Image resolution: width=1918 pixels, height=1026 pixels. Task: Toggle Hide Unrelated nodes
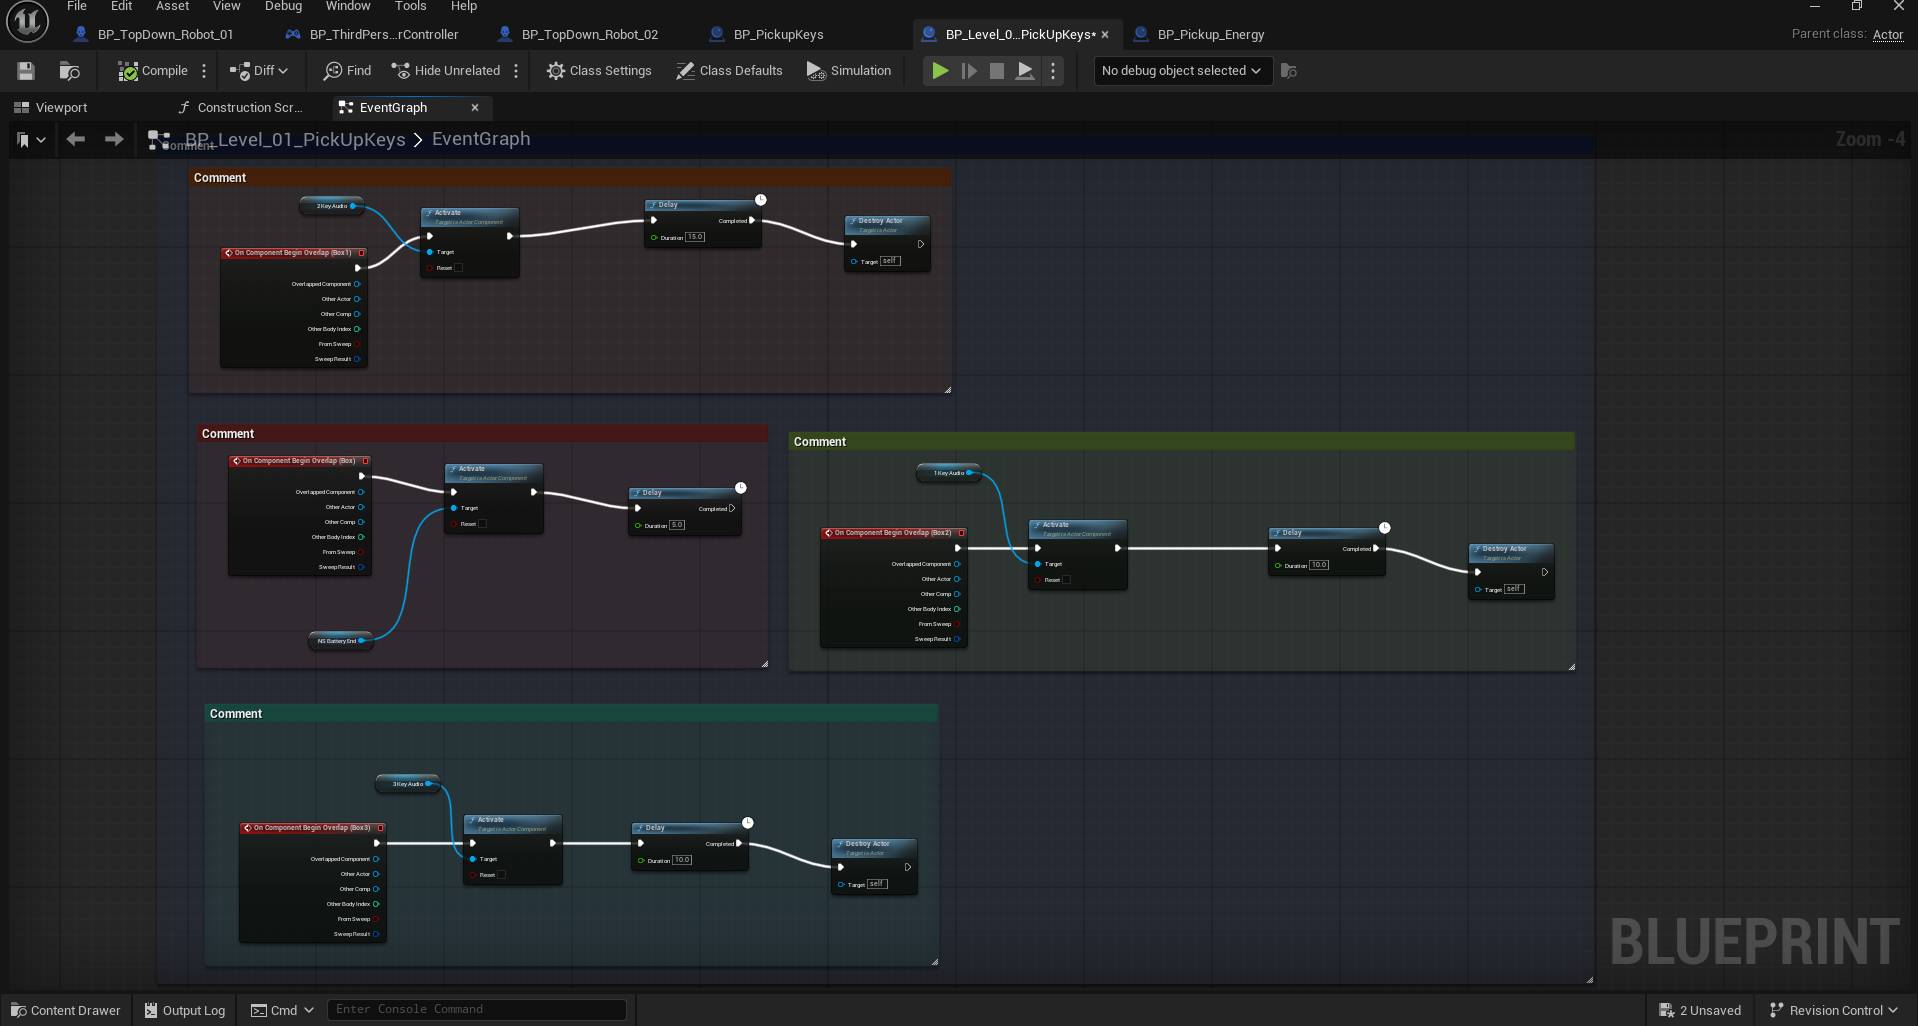(446, 71)
